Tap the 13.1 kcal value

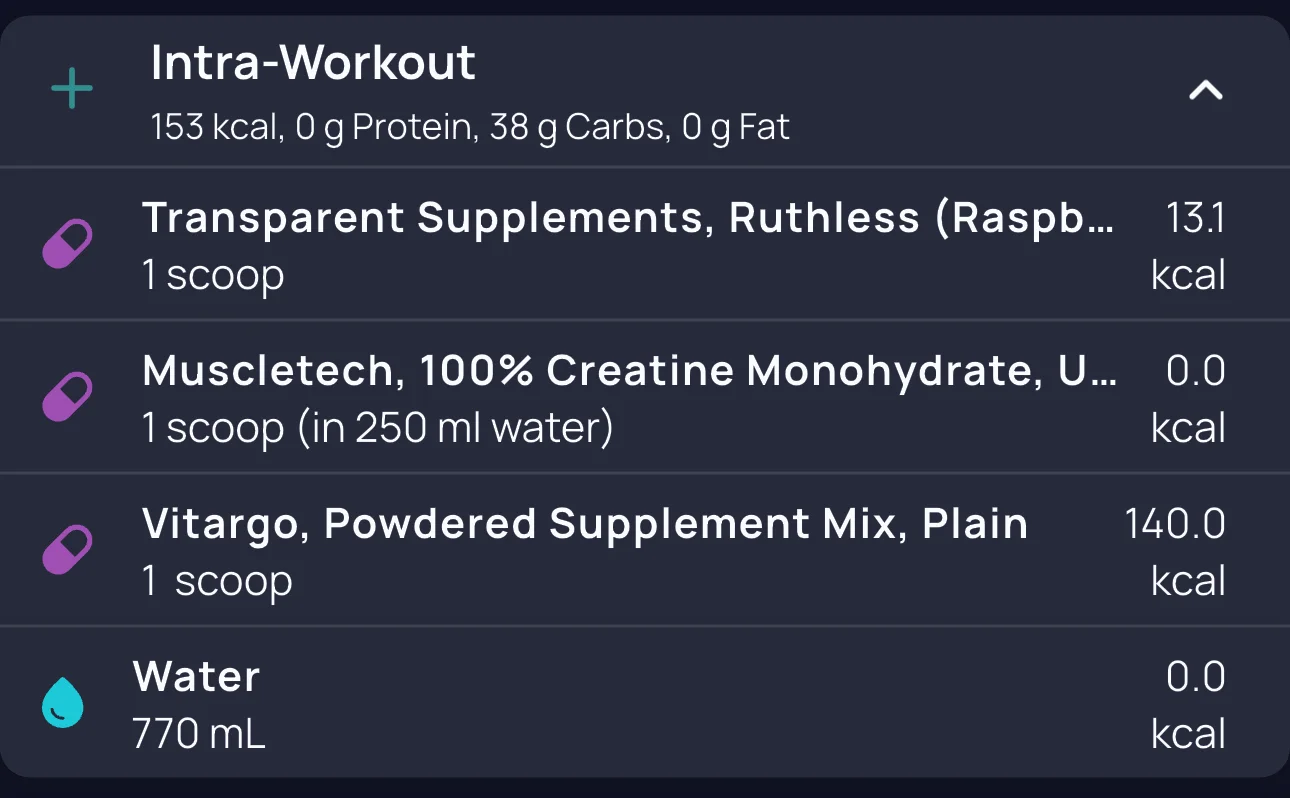[1189, 245]
